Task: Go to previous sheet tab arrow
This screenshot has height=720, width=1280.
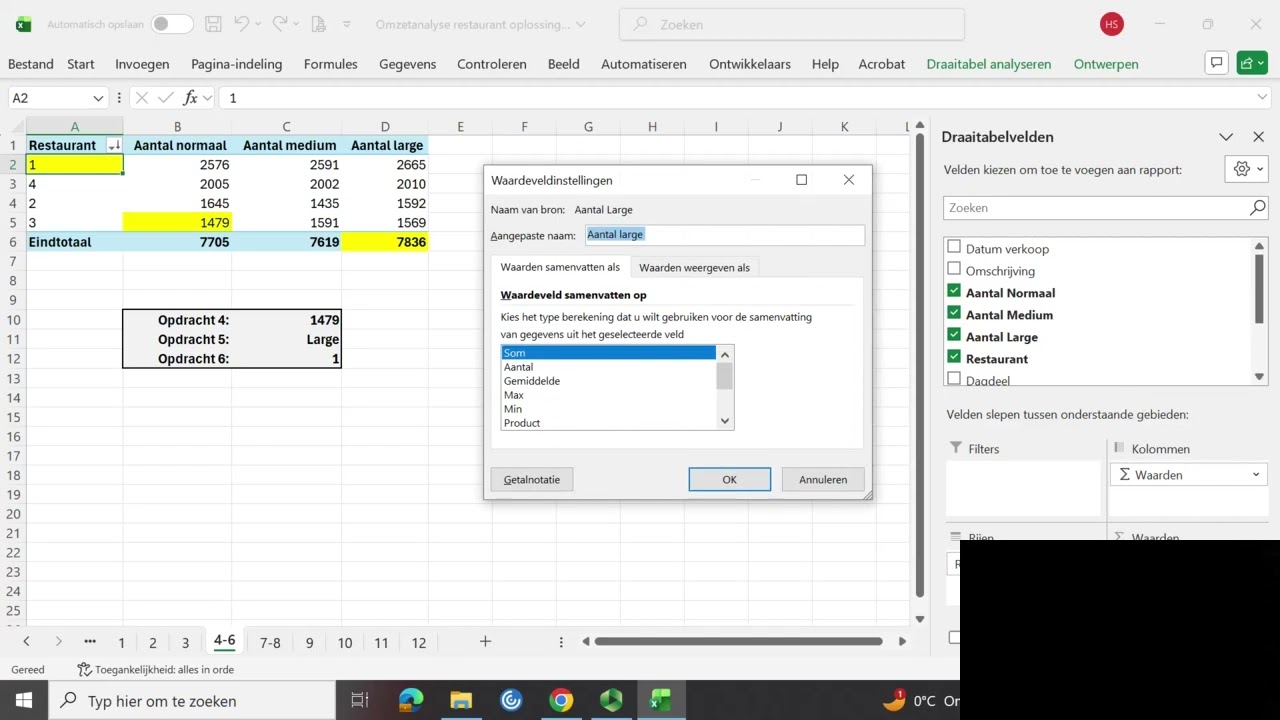Action: coord(26,642)
